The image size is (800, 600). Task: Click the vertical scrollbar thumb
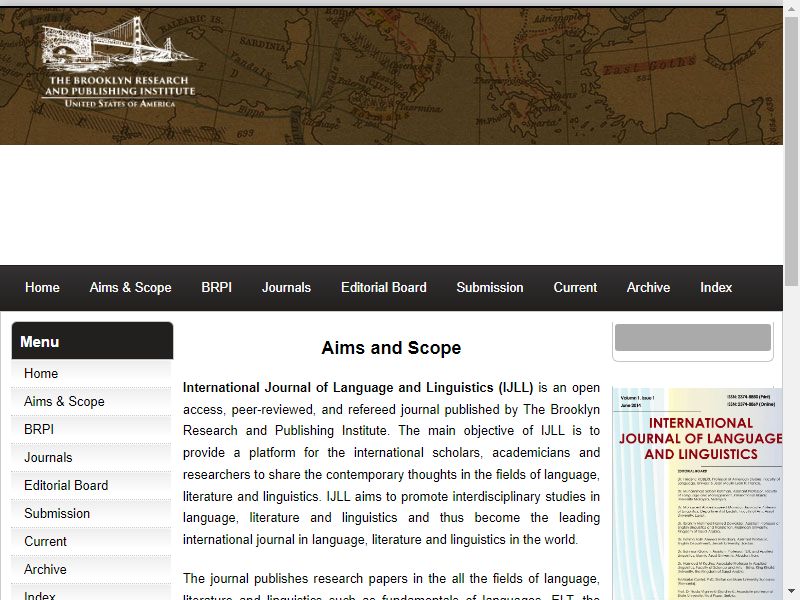coord(791,151)
